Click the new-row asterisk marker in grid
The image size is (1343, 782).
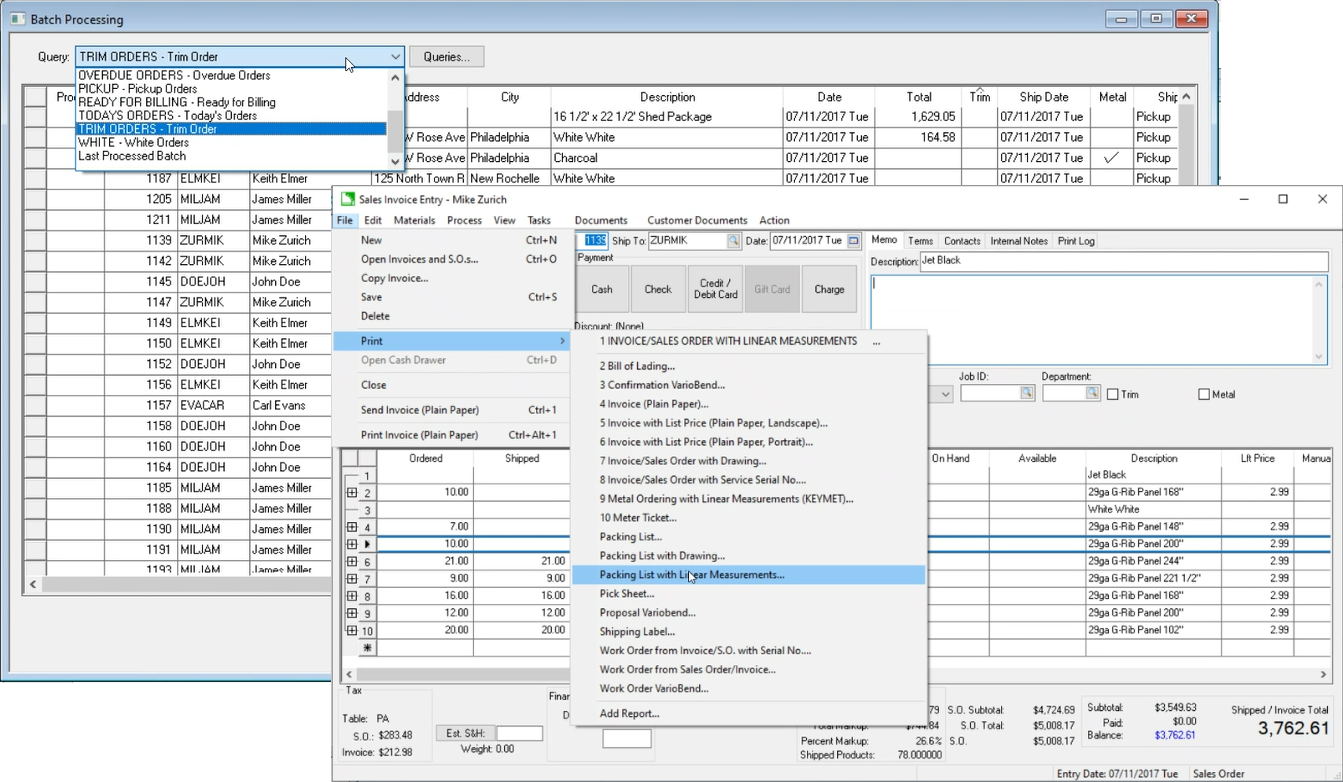pyautogui.click(x=366, y=648)
